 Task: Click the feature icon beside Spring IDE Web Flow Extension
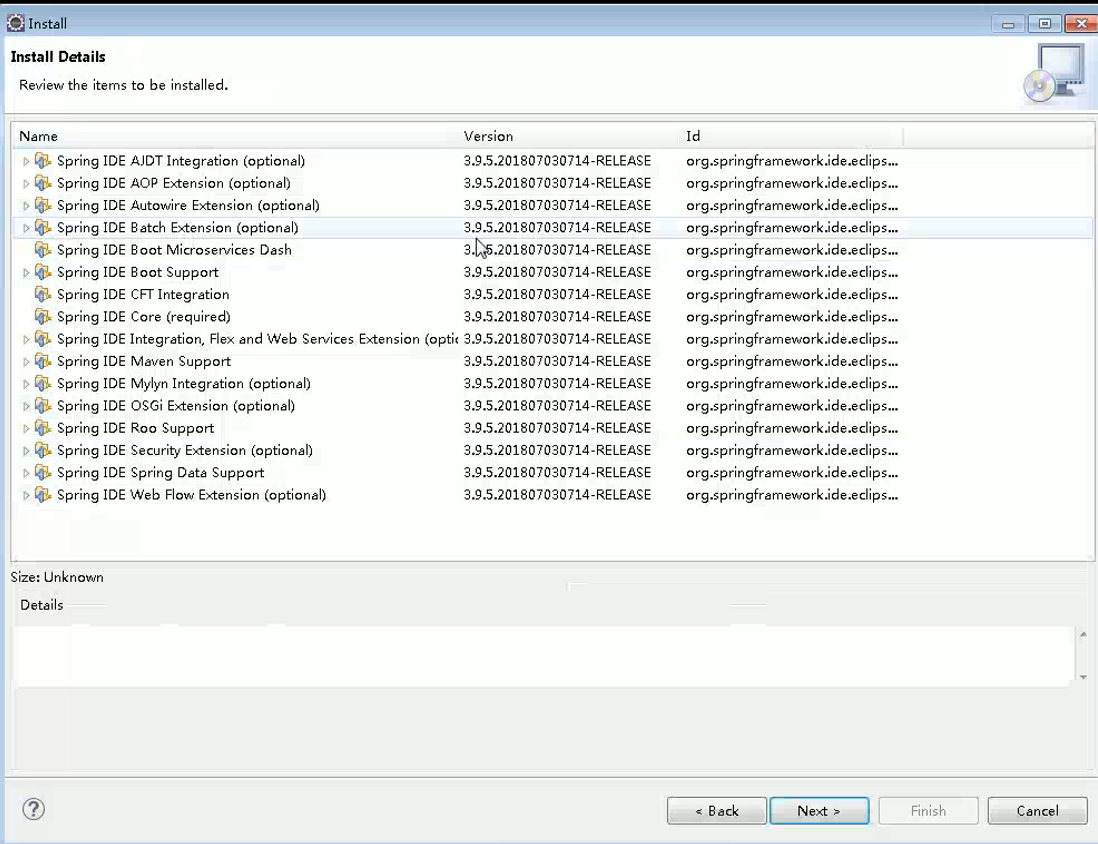pos(43,495)
